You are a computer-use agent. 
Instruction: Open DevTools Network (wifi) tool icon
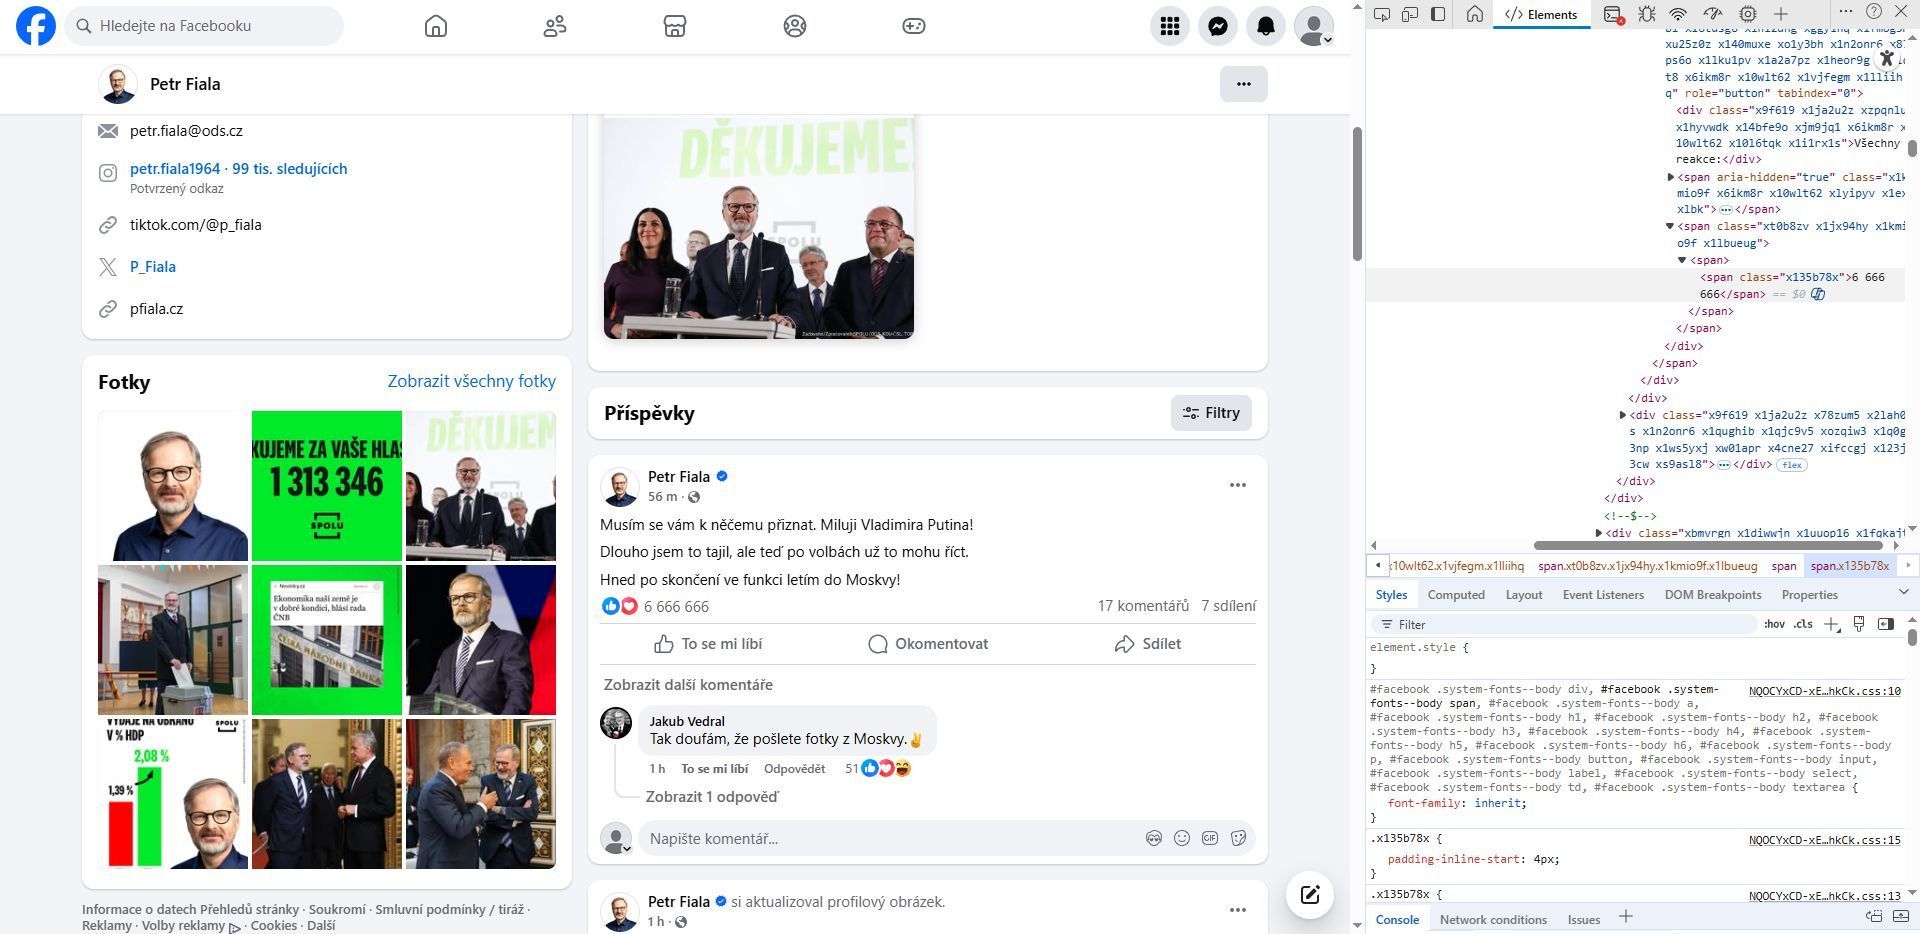click(1679, 14)
